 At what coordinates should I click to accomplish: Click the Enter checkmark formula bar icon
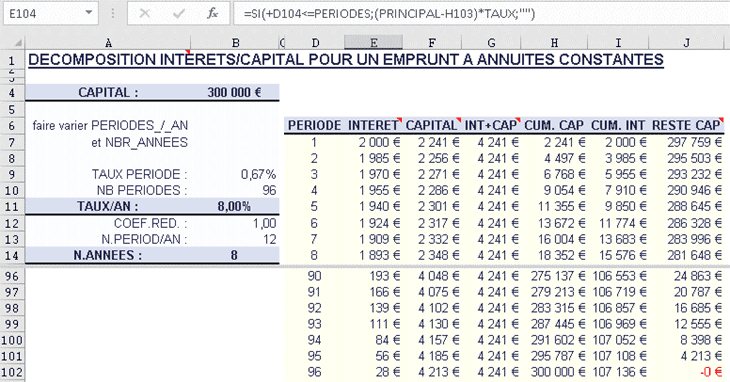click(178, 13)
